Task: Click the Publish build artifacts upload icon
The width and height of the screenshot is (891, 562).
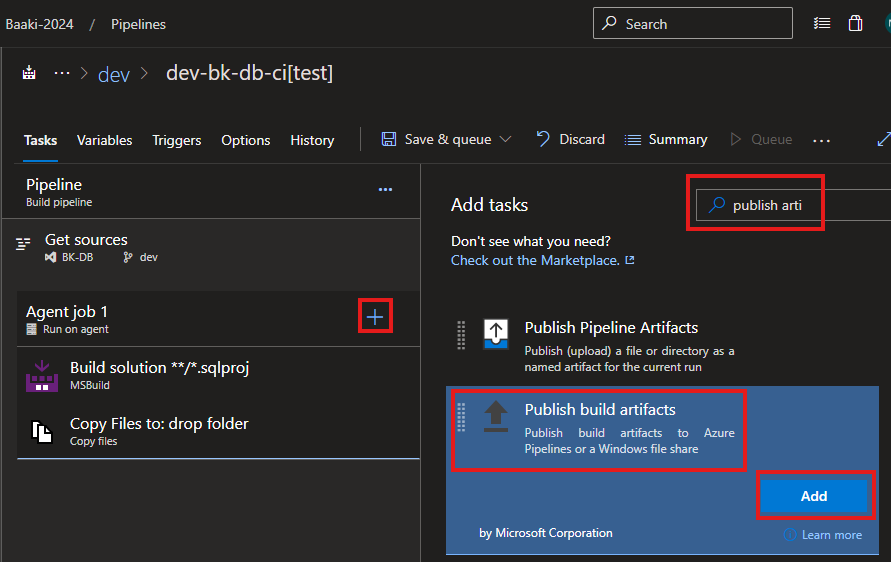Action: pos(496,416)
